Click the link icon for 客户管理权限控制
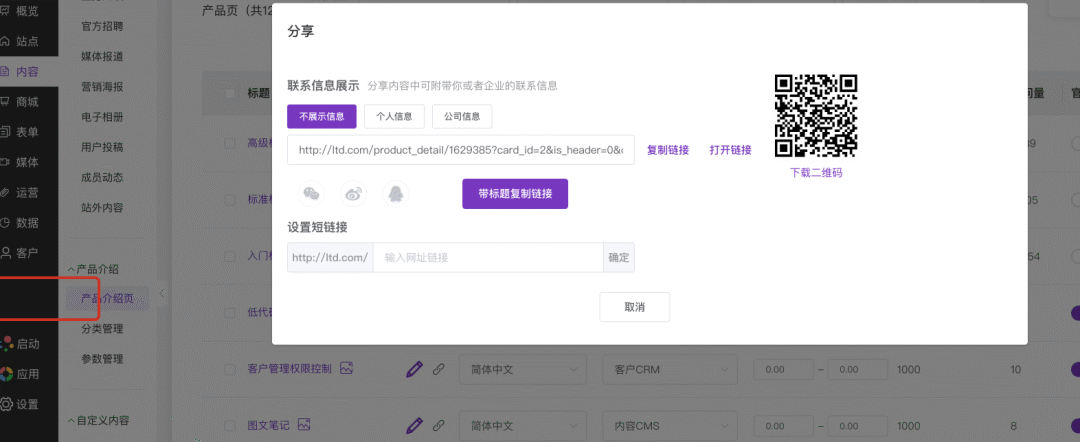This screenshot has width=1080, height=442. click(438, 369)
